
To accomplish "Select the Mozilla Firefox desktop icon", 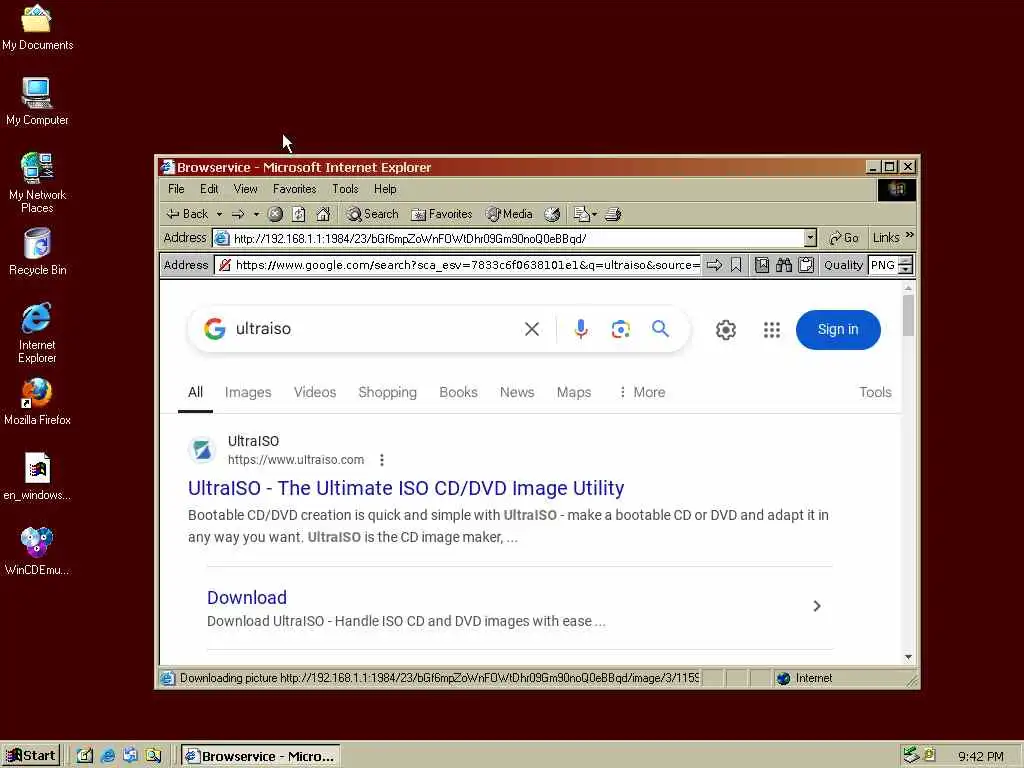I will pyautogui.click(x=37, y=401).
